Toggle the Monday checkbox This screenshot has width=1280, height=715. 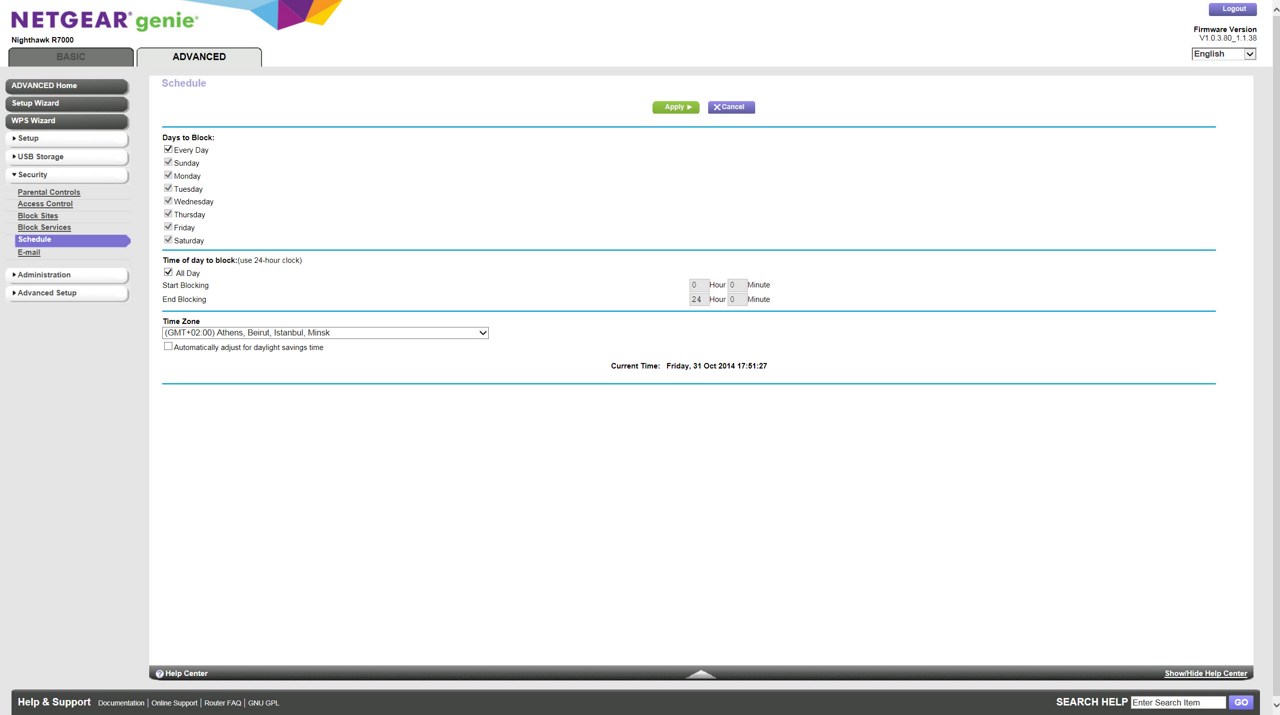click(168, 175)
